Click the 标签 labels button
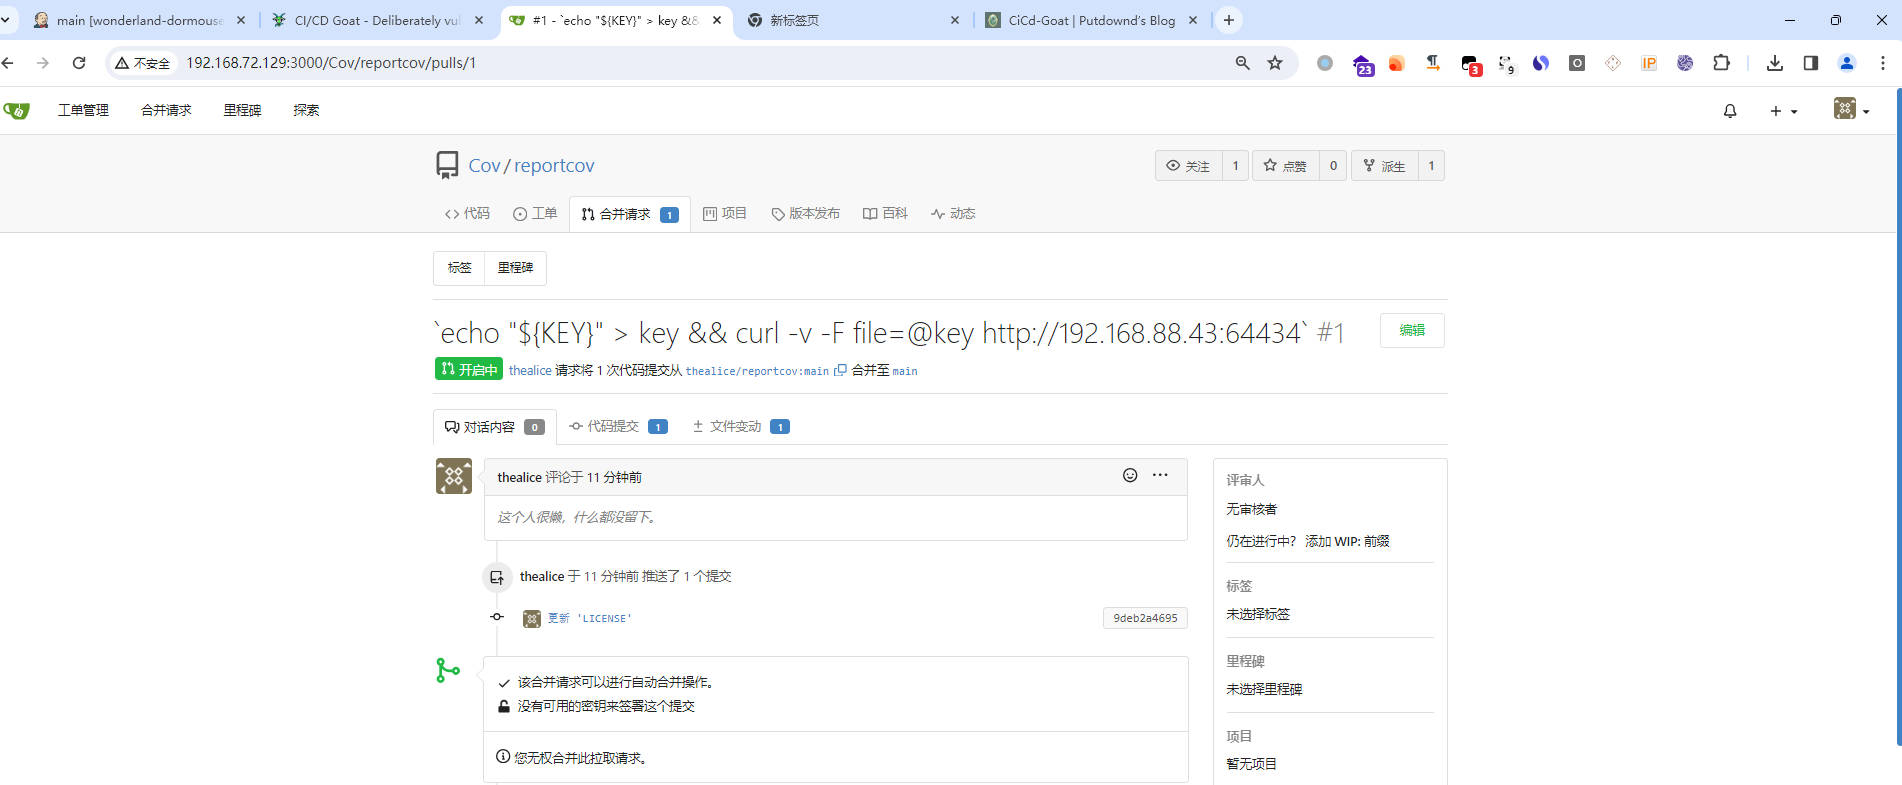This screenshot has width=1902, height=785. [459, 268]
